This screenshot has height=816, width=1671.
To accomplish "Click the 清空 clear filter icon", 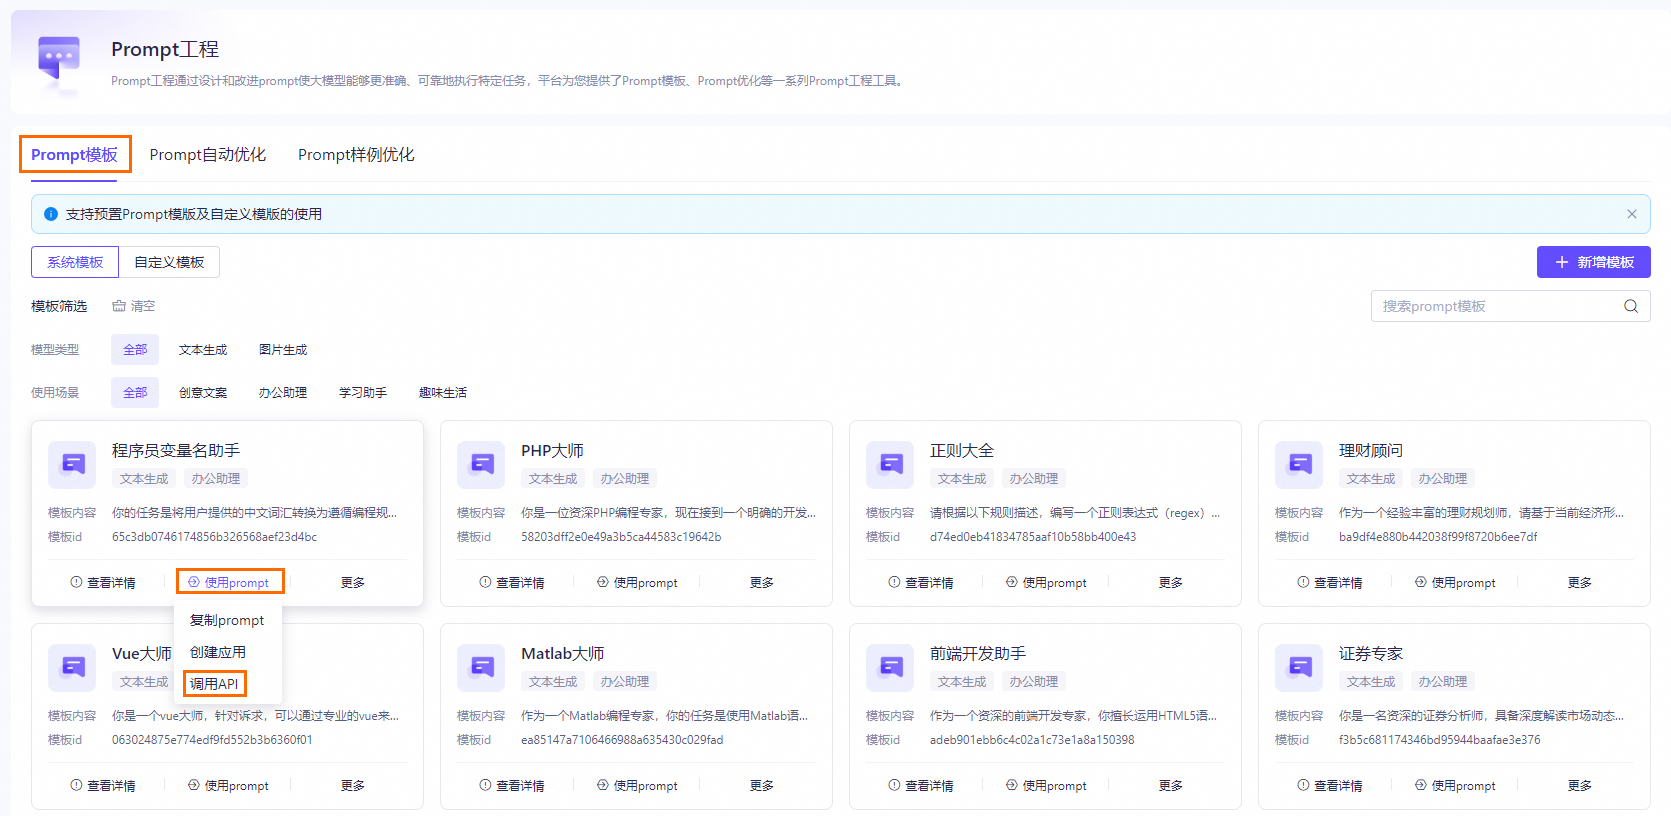I will tap(119, 306).
